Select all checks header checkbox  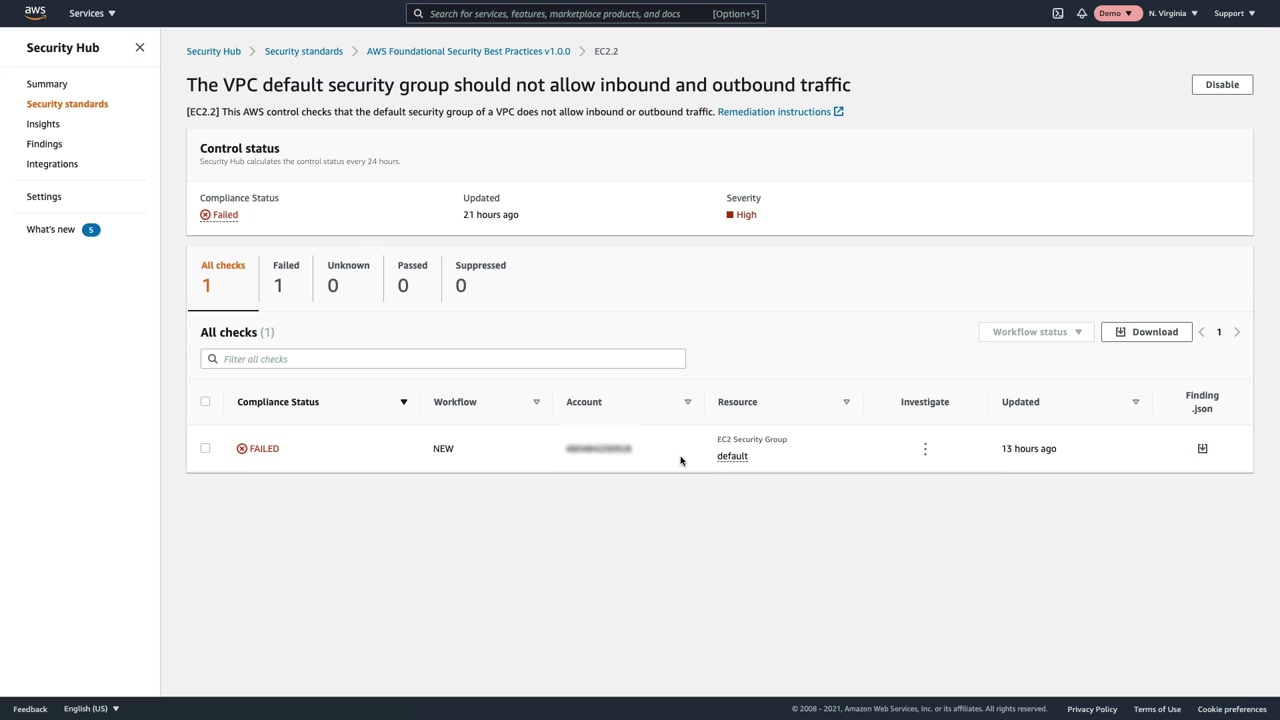[205, 402]
